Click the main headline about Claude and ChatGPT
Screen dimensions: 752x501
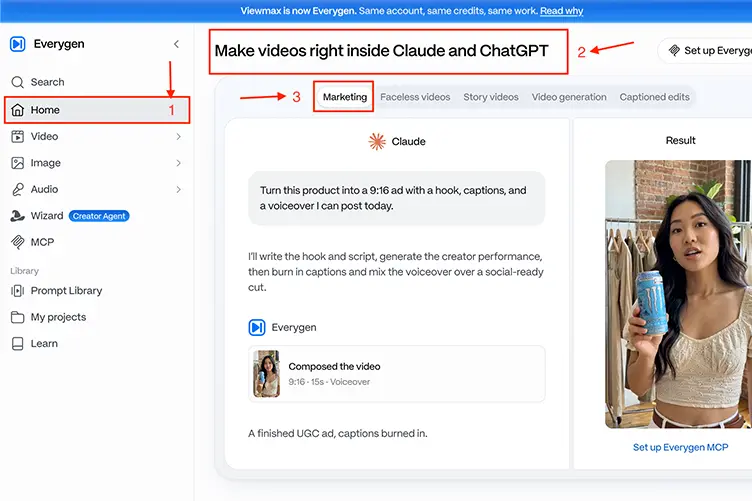[381, 51]
